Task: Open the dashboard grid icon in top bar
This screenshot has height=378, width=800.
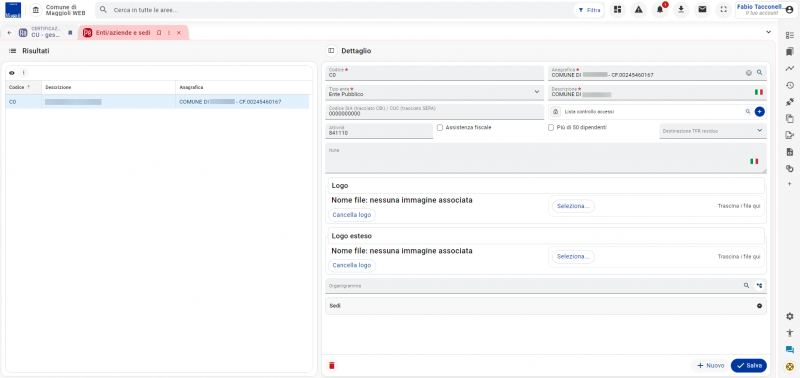Action: [x=617, y=10]
